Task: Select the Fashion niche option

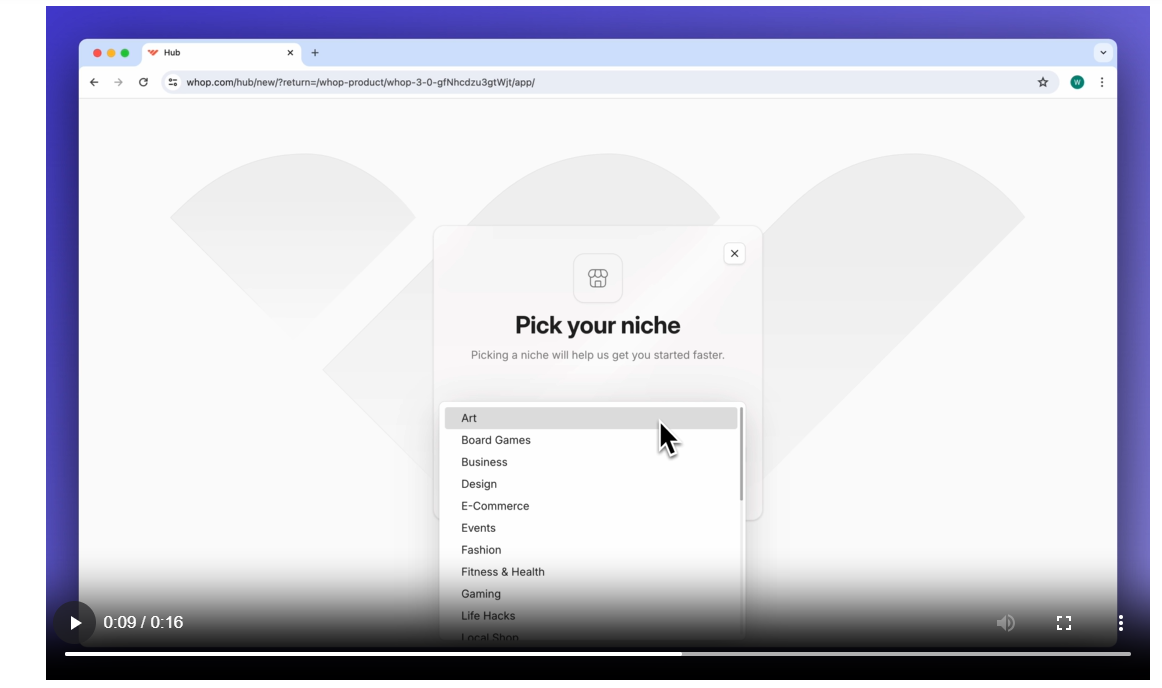Action: point(591,550)
